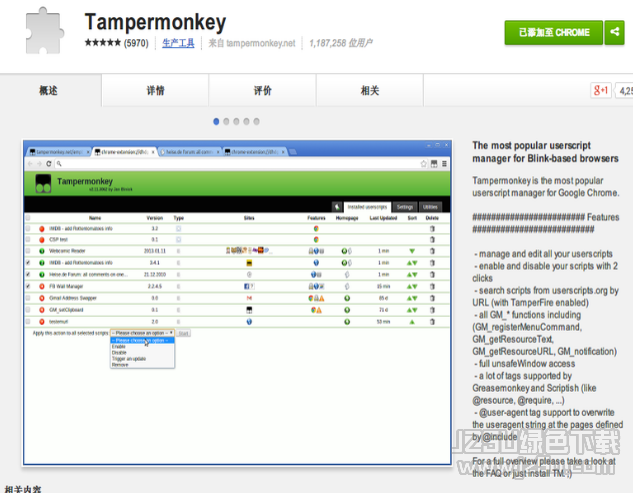Click the reload icon in screenshot browser
The width and height of the screenshot is (633, 493).
(x=48, y=164)
